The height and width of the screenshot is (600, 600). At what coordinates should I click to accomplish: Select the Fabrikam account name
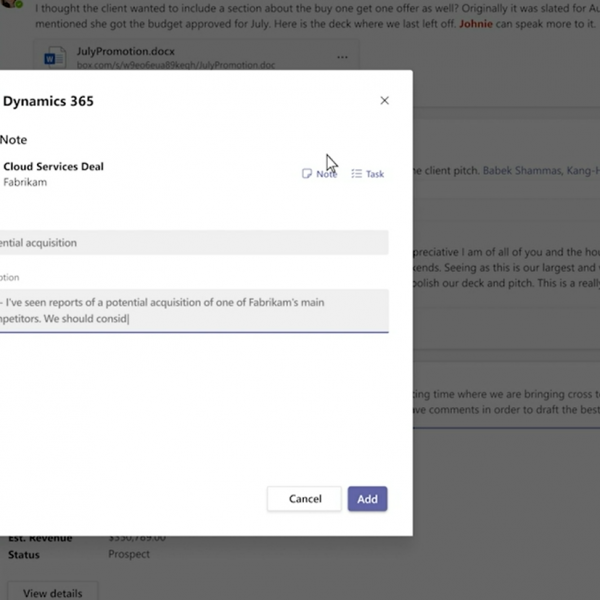point(25,182)
